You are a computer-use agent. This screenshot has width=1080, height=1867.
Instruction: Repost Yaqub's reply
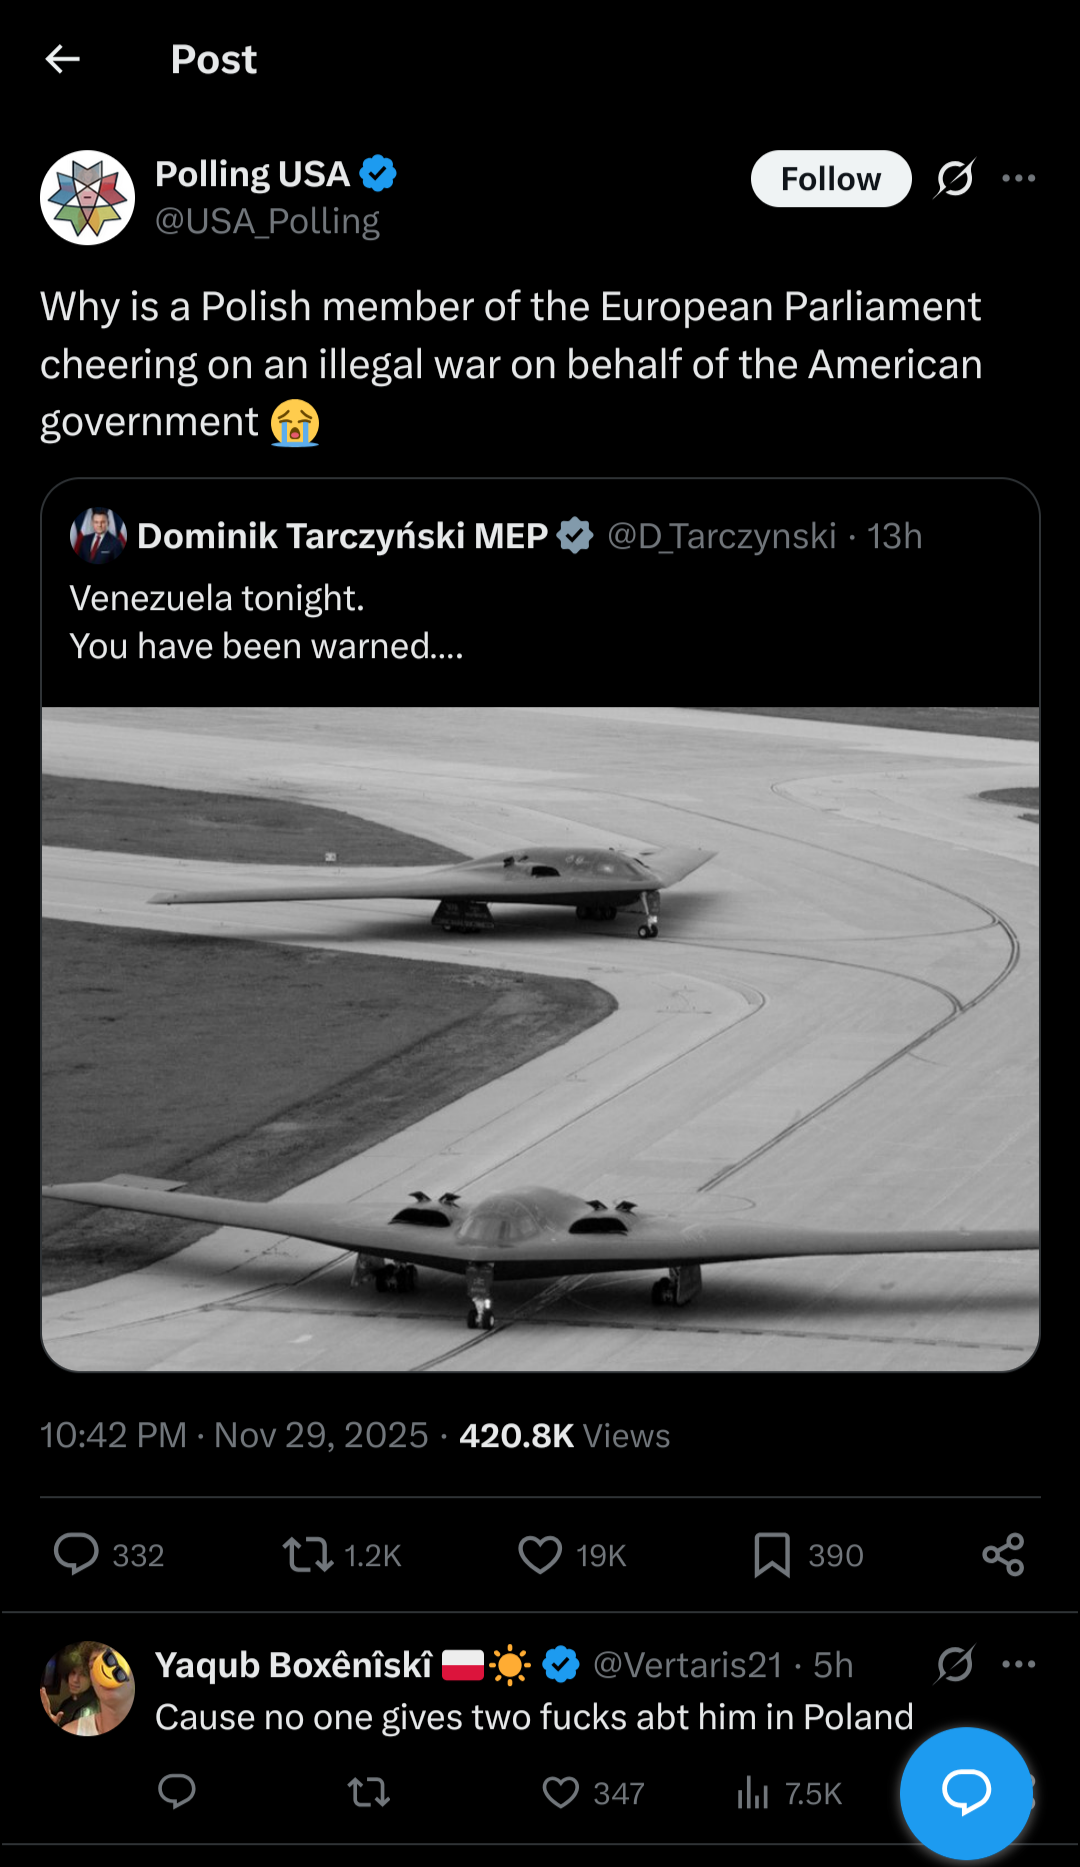point(369,1792)
